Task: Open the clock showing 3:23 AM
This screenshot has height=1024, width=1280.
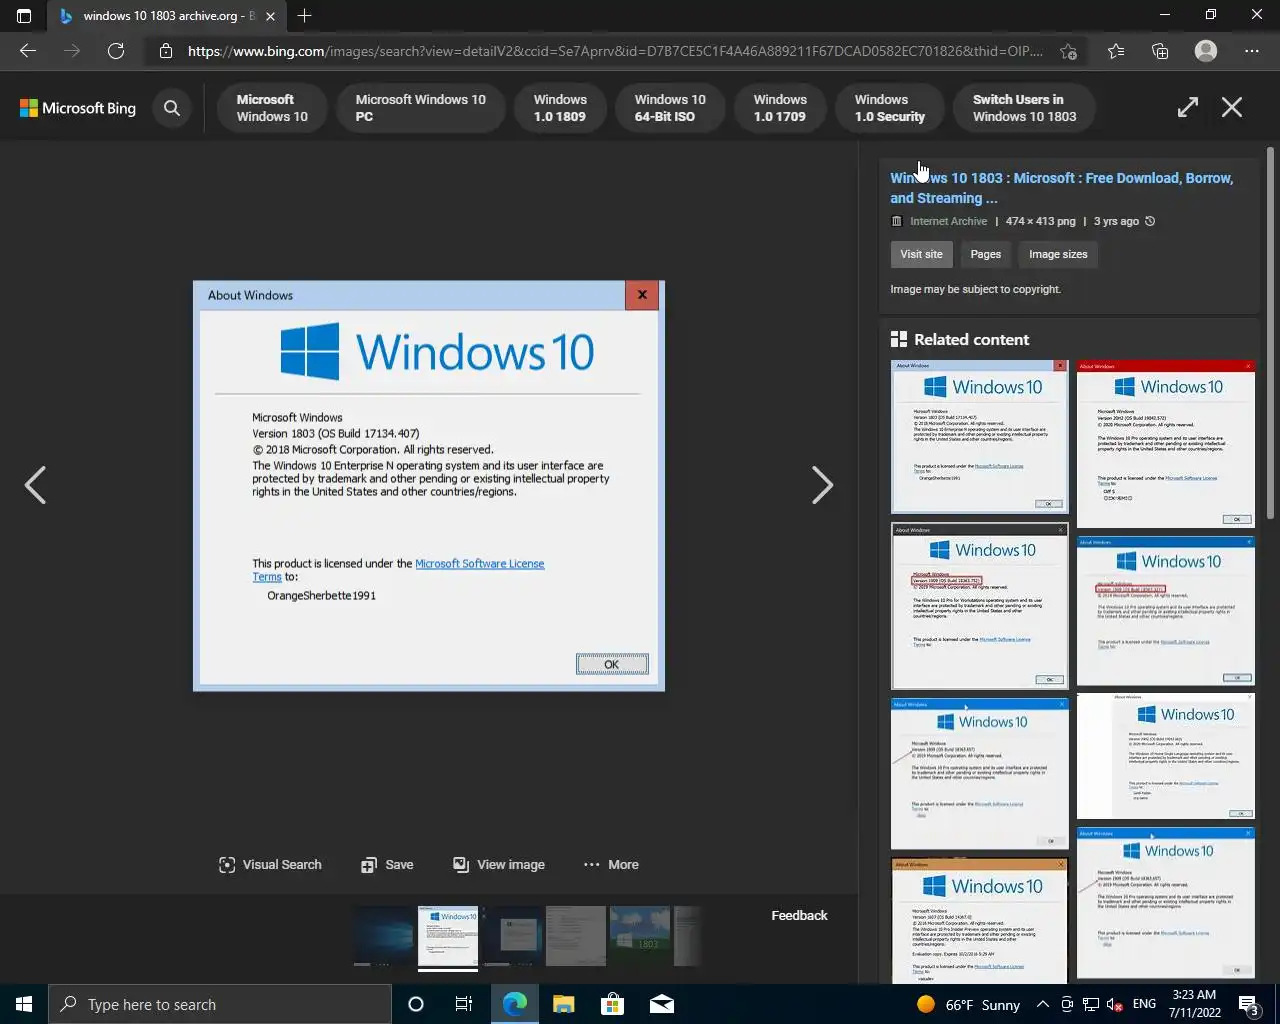Action: 1195,1004
